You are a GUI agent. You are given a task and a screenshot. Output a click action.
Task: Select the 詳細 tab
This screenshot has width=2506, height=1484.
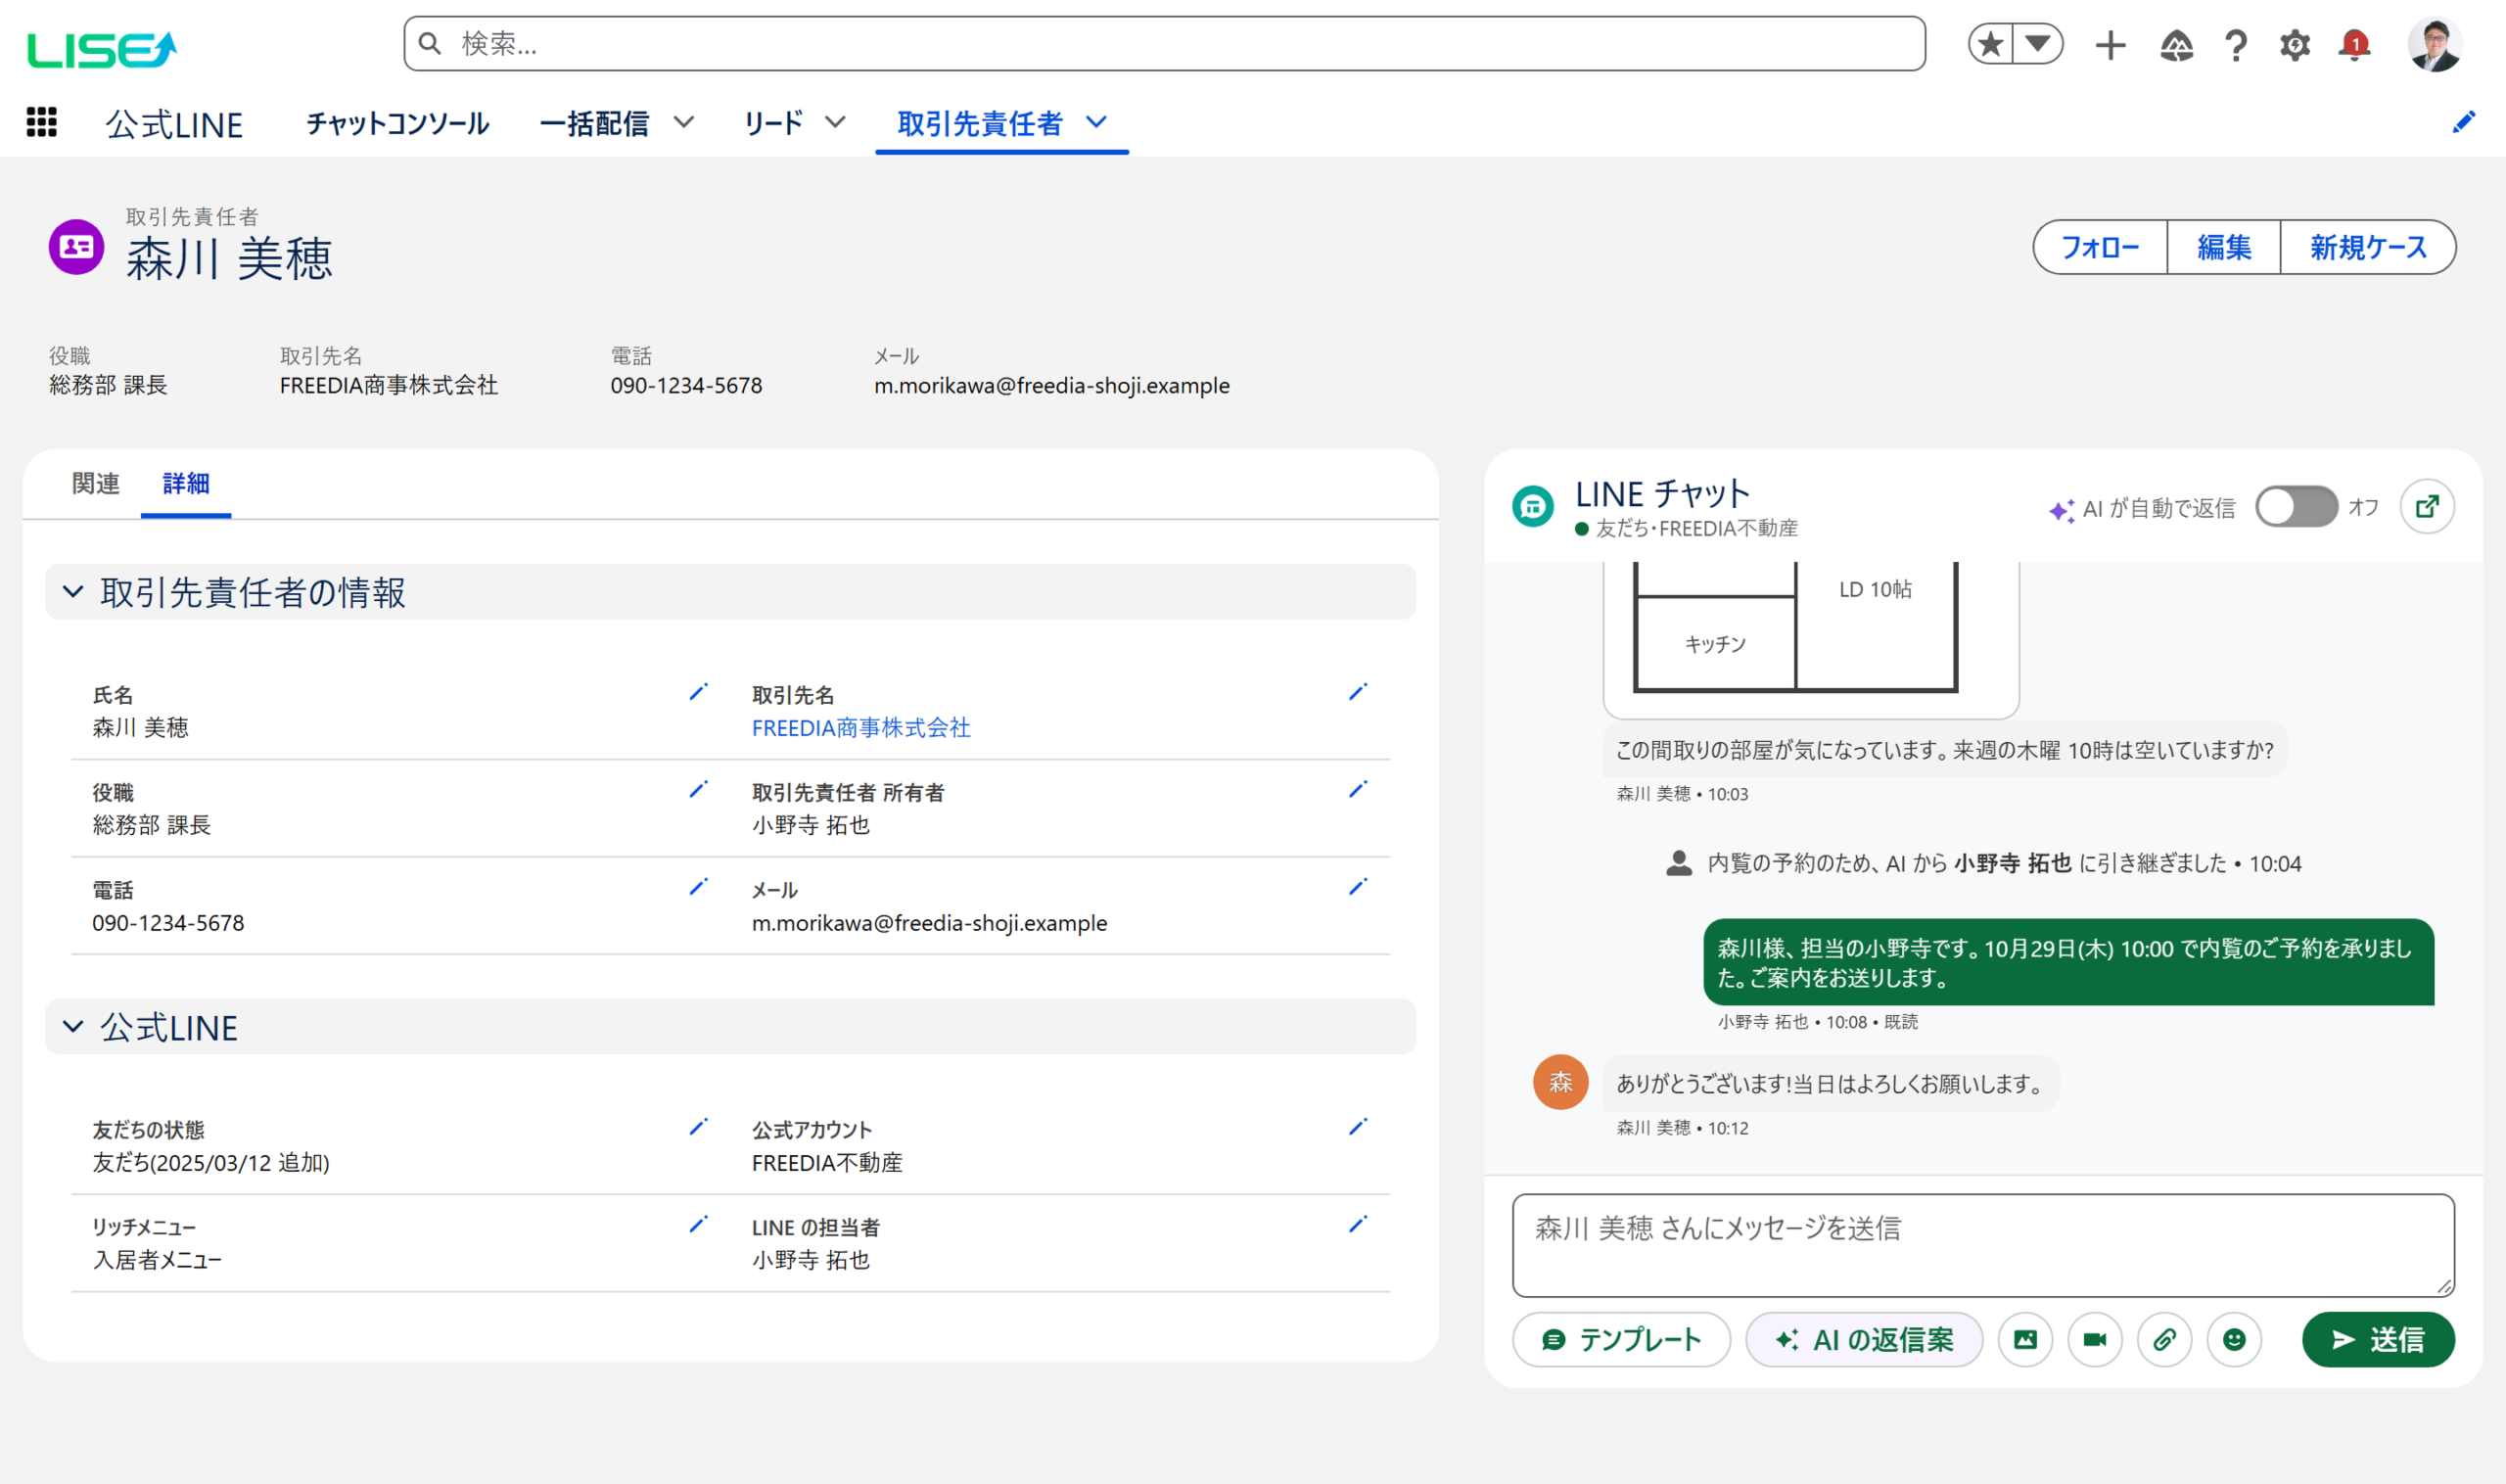(x=186, y=484)
